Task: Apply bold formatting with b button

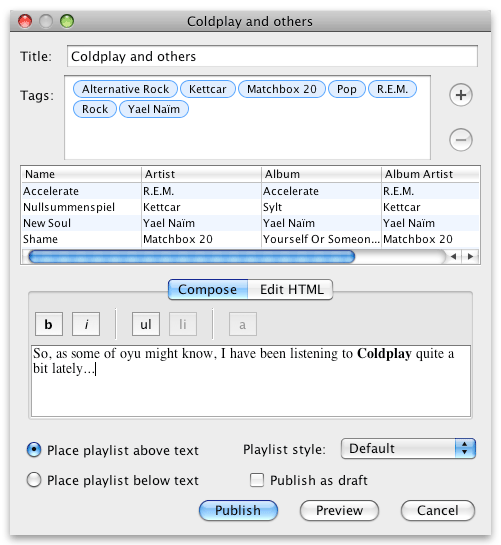Action: 49,324
